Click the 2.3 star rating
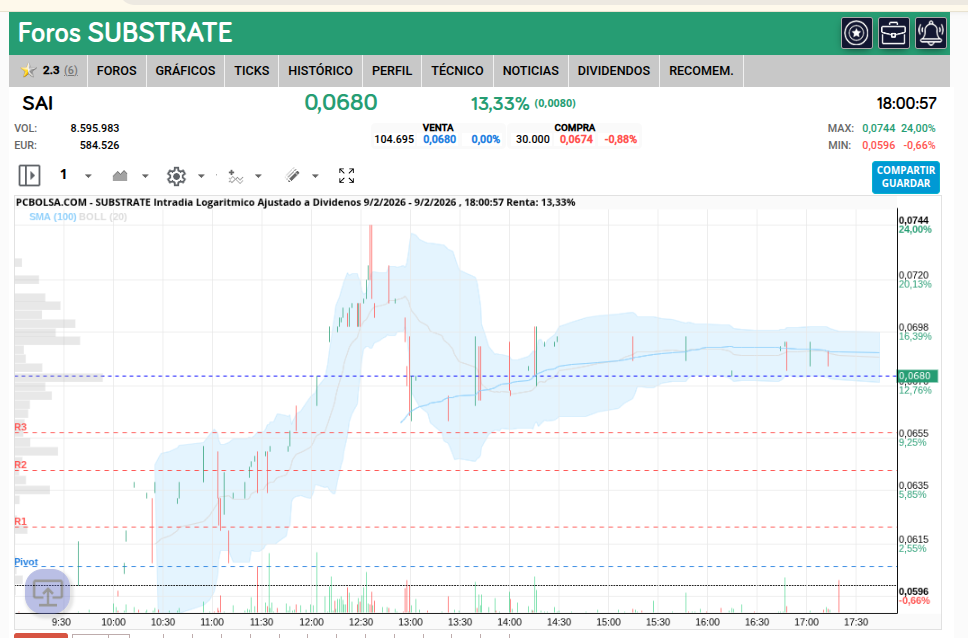 [49, 71]
